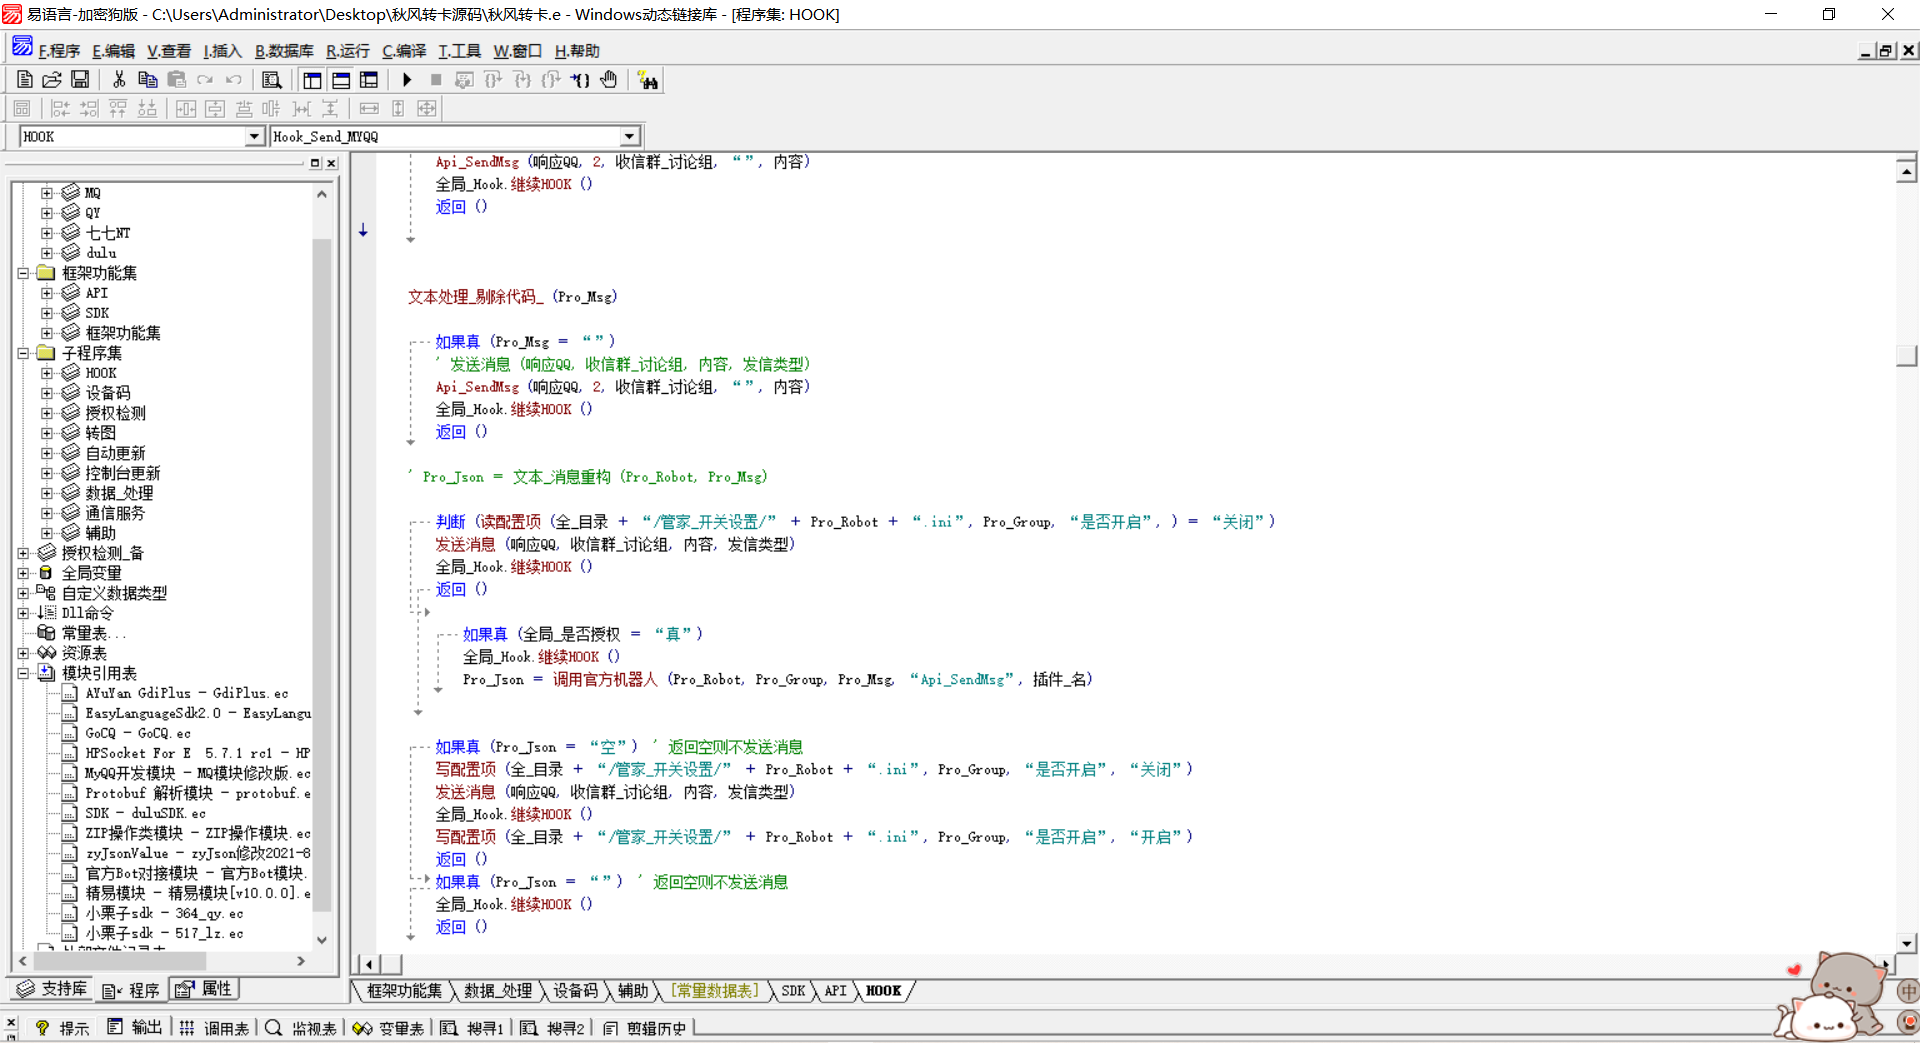The height and width of the screenshot is (1043, 1920).
Task: Click the Copy toolbar icon
Action: [147, 80]
